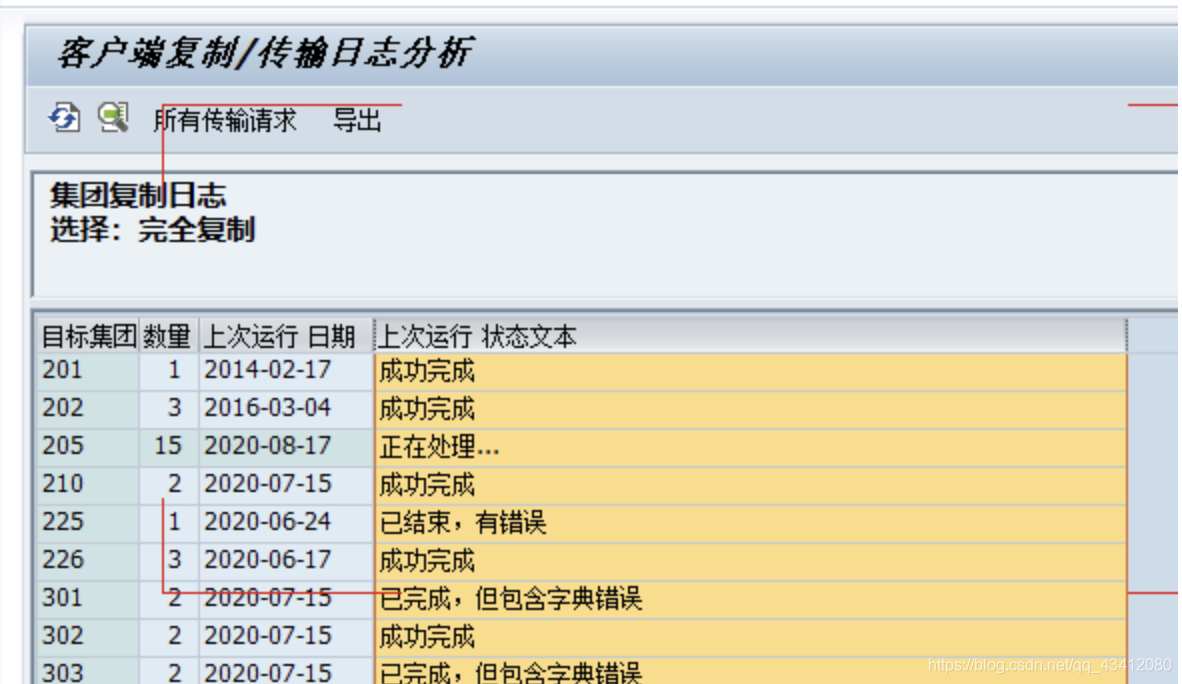Click 成功完成 status in row 302
Screen dimensions: 1182x684
click(750, 636)
